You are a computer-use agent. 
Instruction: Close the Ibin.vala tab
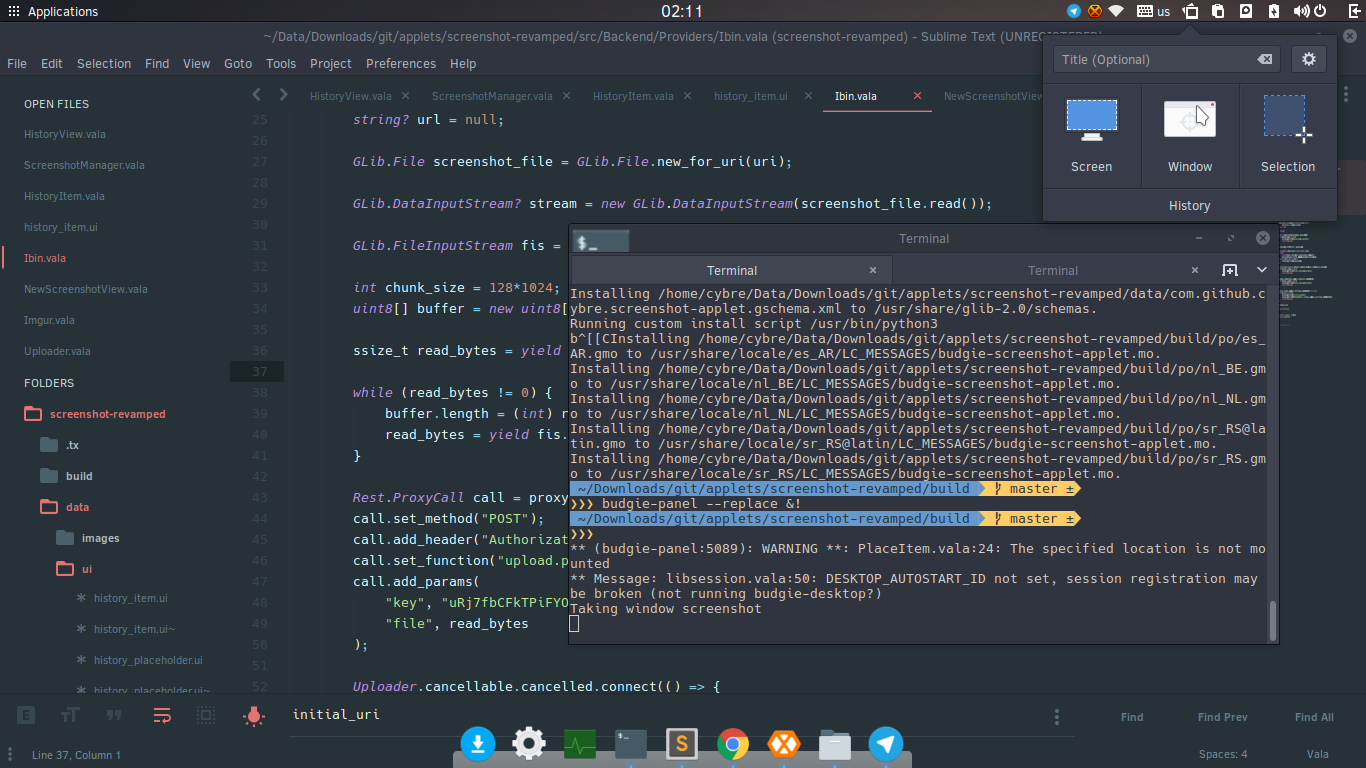pos(917,96)
